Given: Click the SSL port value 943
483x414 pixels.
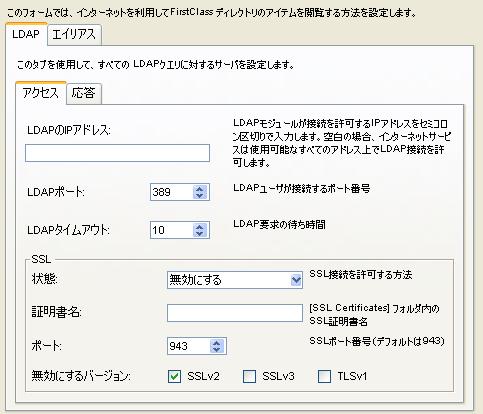Looking at the screenshot, I should click(x=178, y=346).
